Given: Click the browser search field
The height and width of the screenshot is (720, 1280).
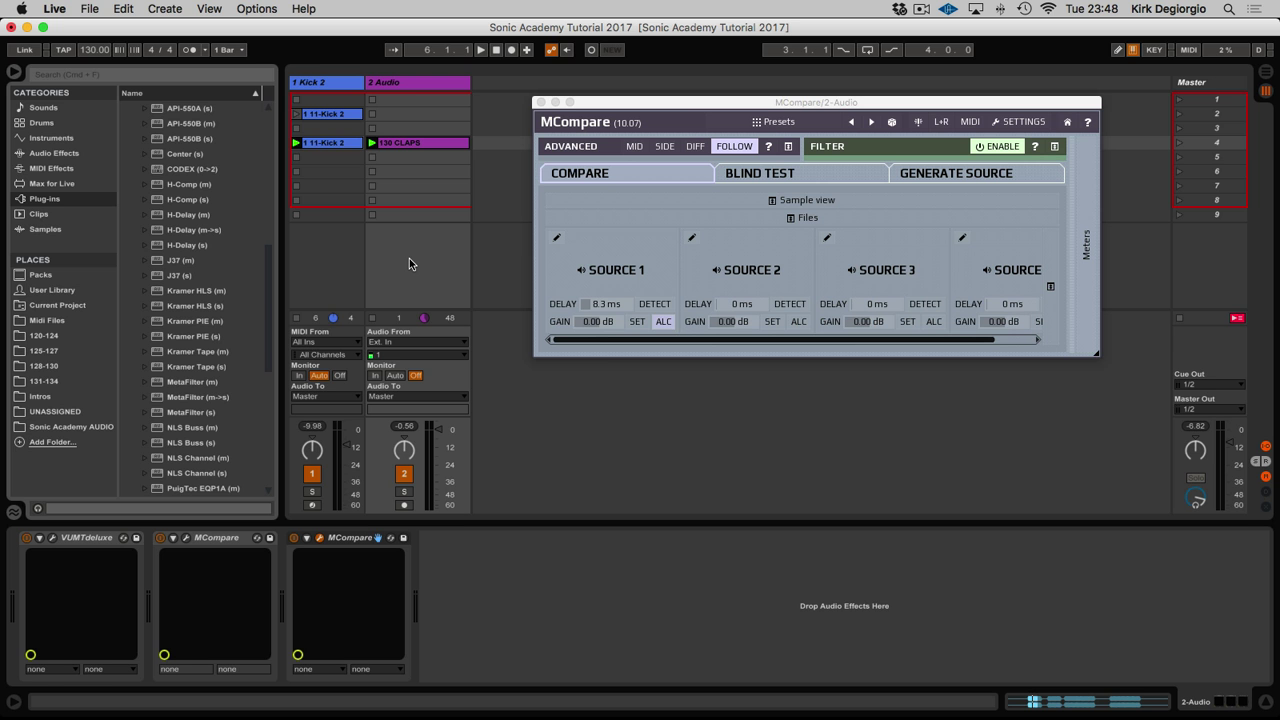Looking at the screenshot, I should [x=150, y=74].
